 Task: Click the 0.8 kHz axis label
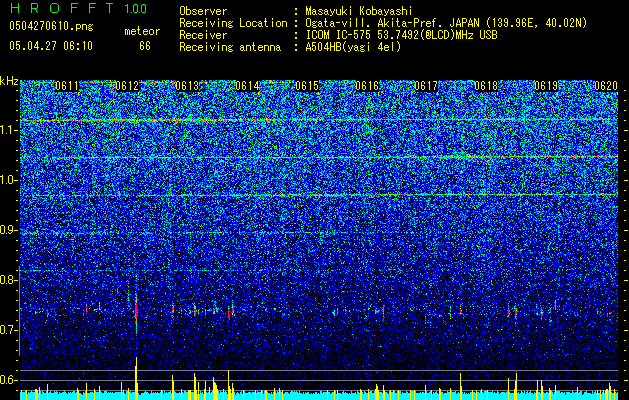(x=8, y=280)
